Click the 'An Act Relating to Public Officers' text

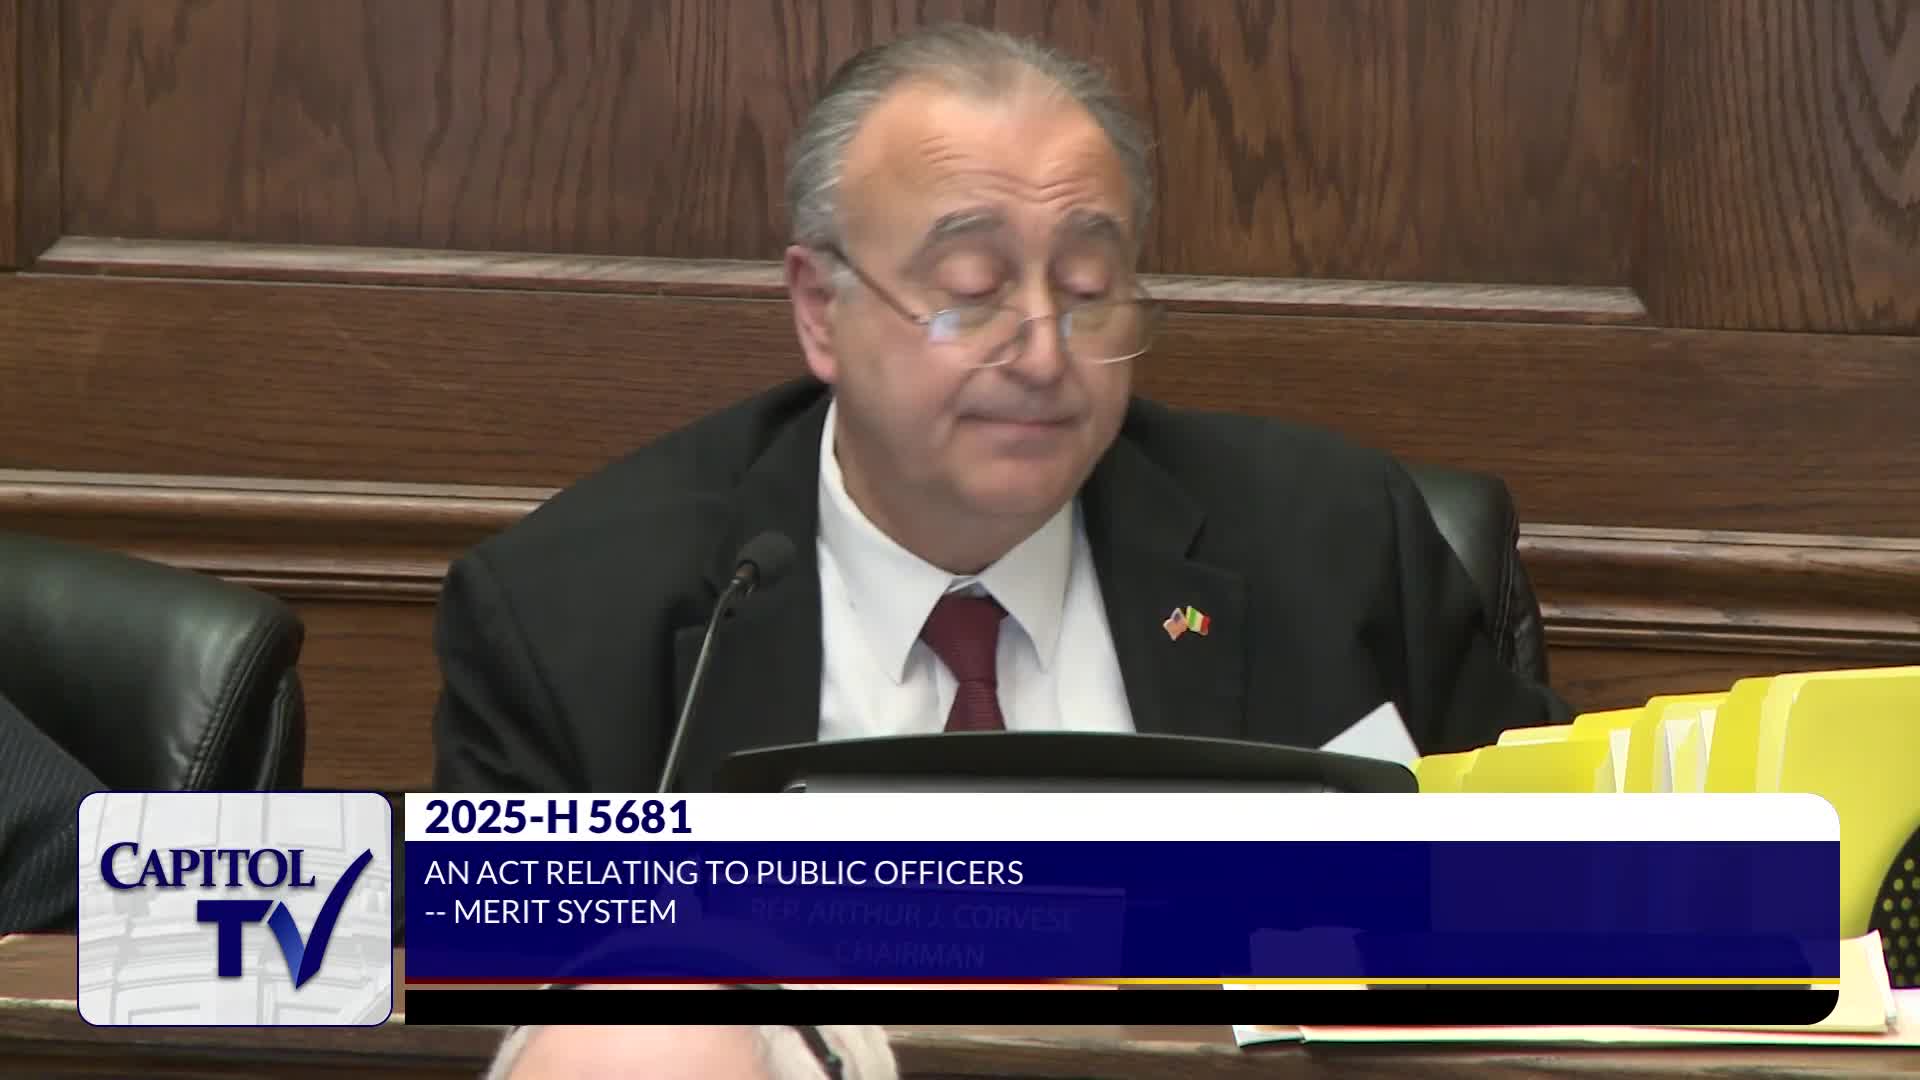[723, 872]
